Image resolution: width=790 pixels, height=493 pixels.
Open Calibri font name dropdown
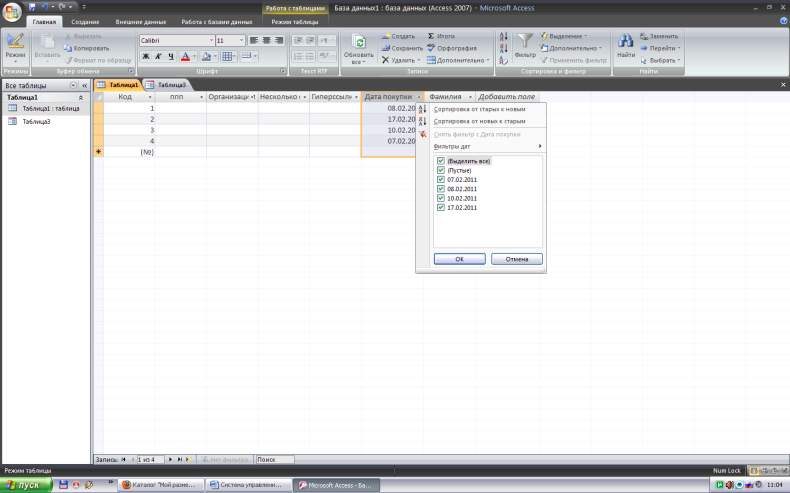(211, 40)
